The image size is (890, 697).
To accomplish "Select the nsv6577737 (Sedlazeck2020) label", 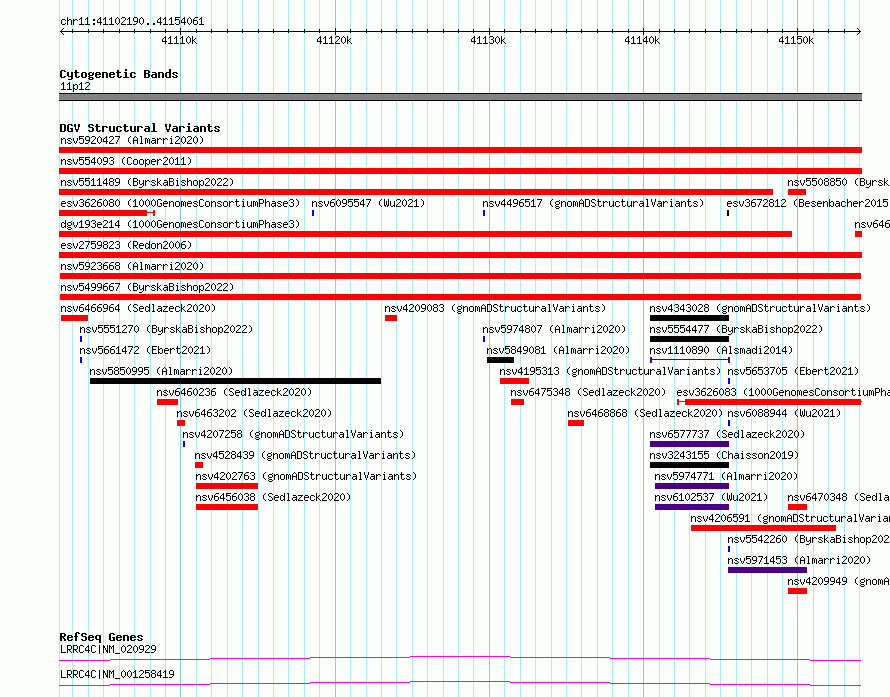I will (727, 434).
